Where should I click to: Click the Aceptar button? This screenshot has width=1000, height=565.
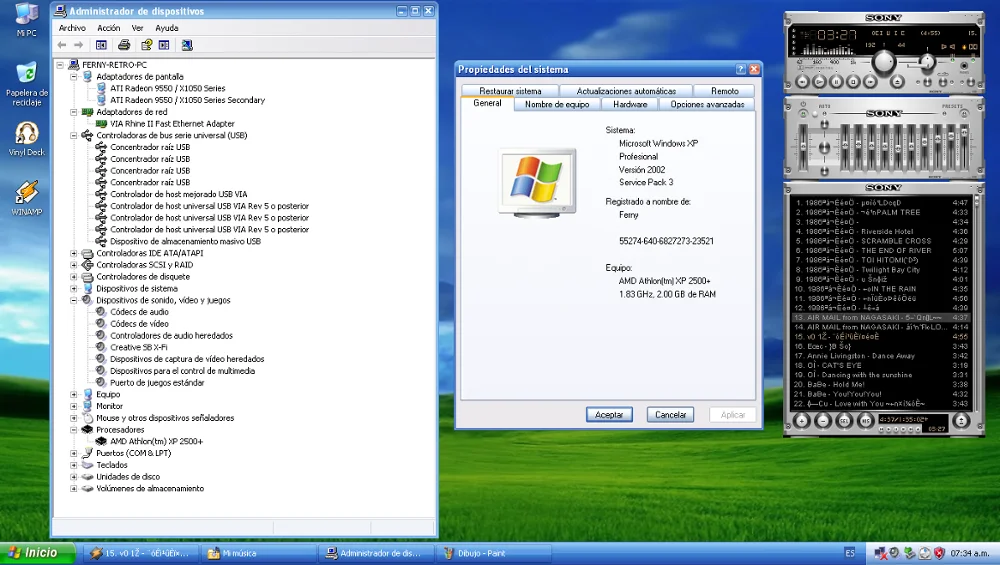(609, 415)
